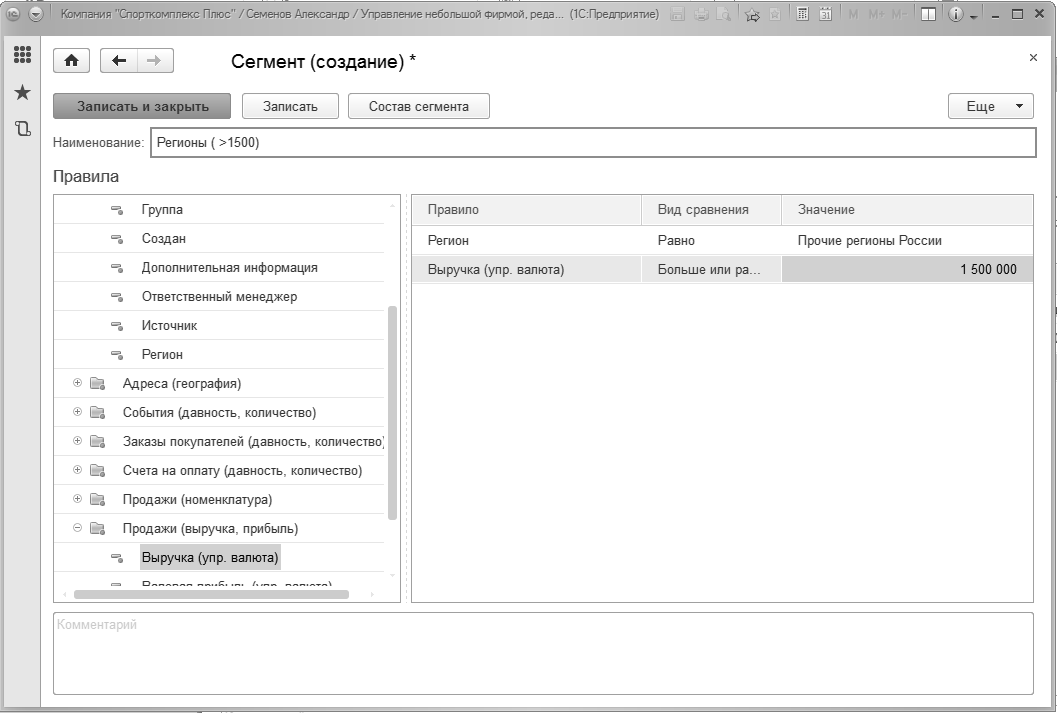Click 'Записать и закрыть' button

142,106
